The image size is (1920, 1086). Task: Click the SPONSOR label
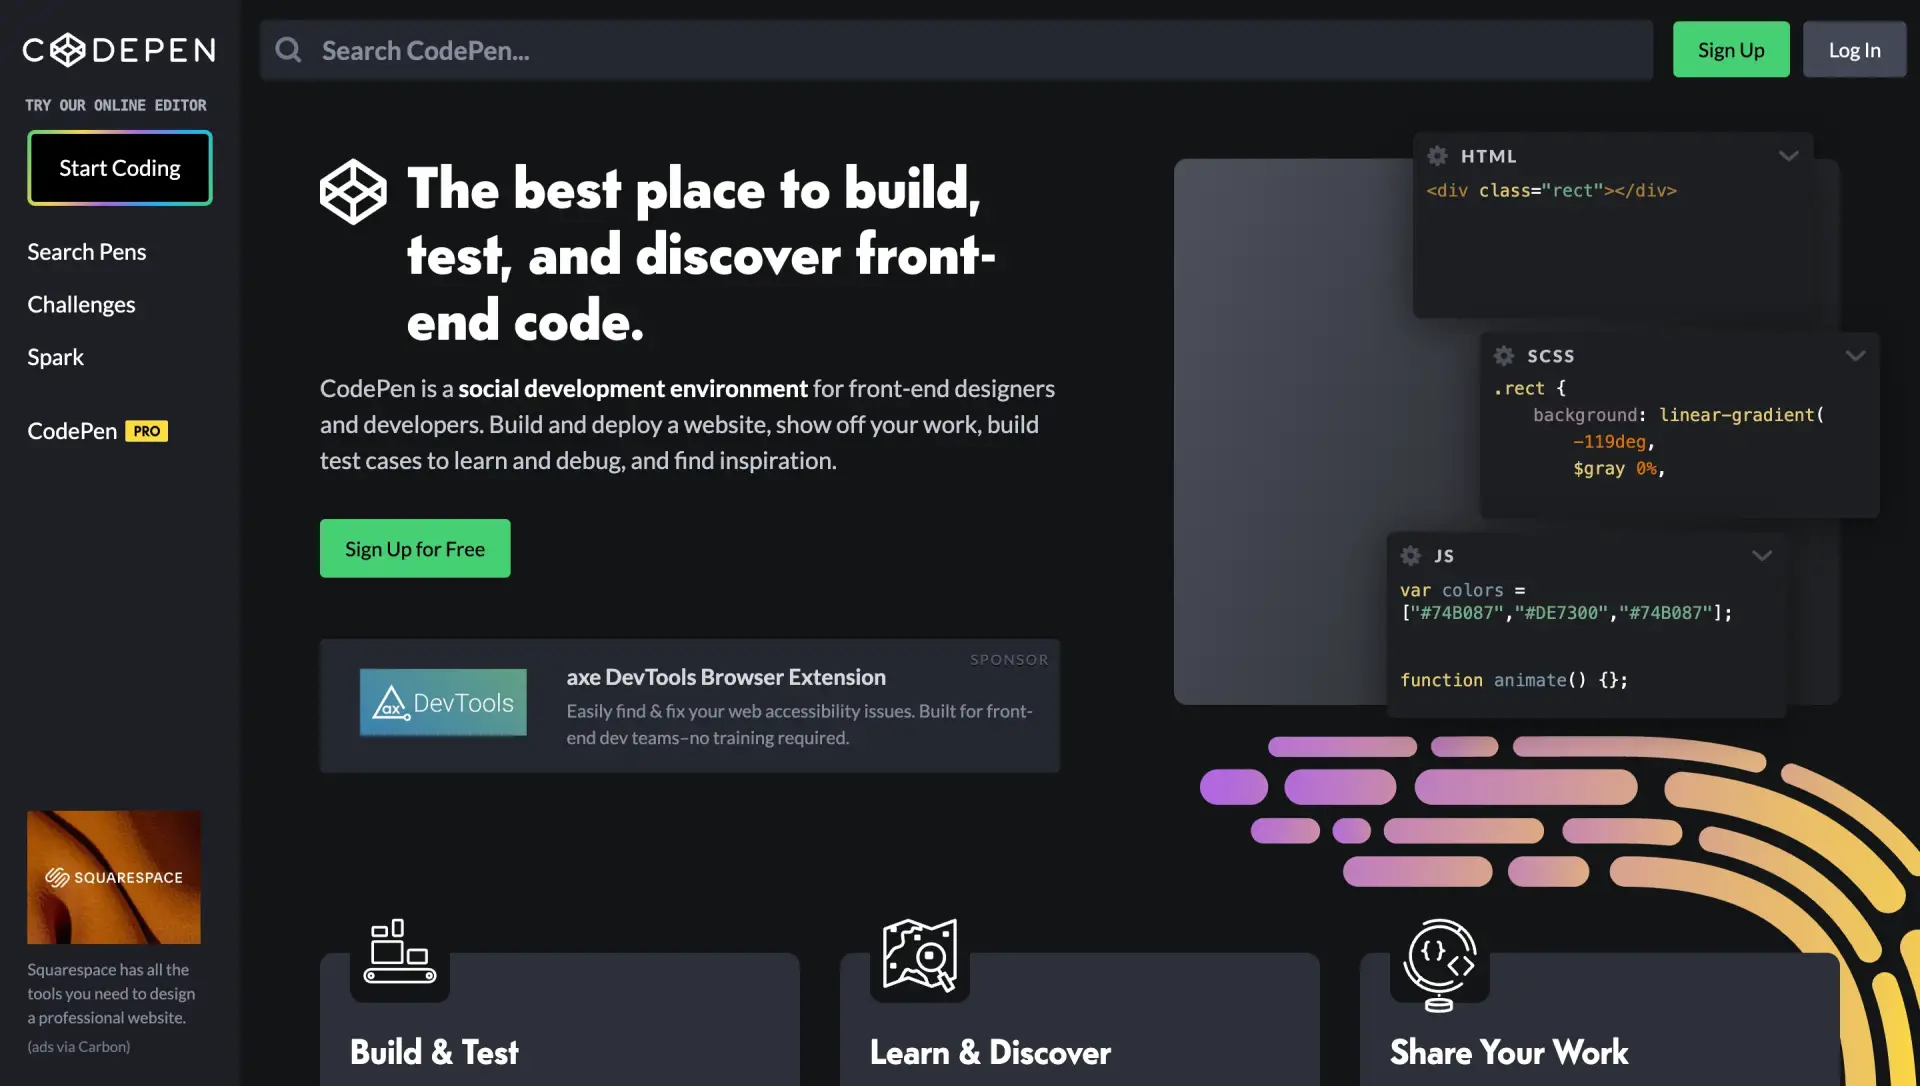click(1009, 660)
